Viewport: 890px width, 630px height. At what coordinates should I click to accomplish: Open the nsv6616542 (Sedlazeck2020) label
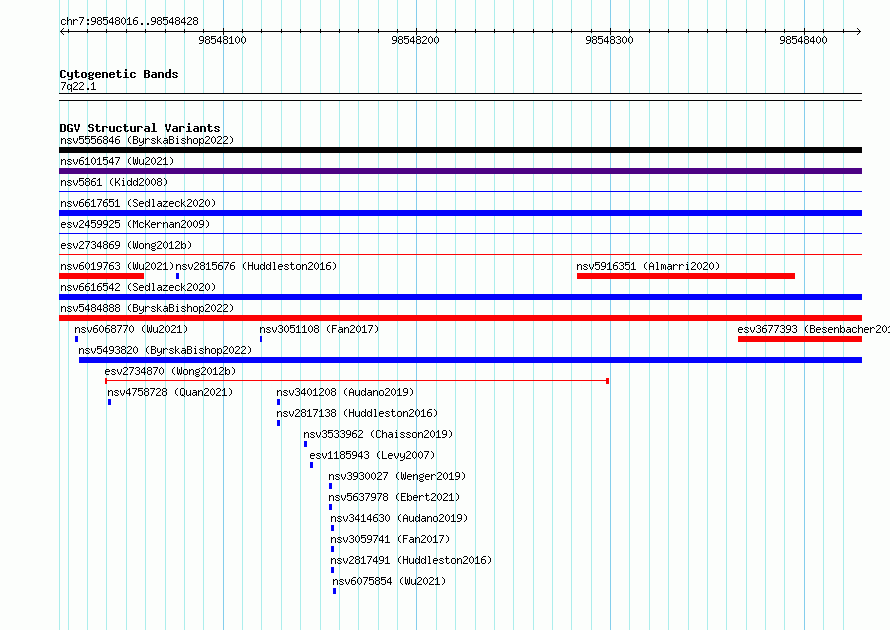coord(138,287)
